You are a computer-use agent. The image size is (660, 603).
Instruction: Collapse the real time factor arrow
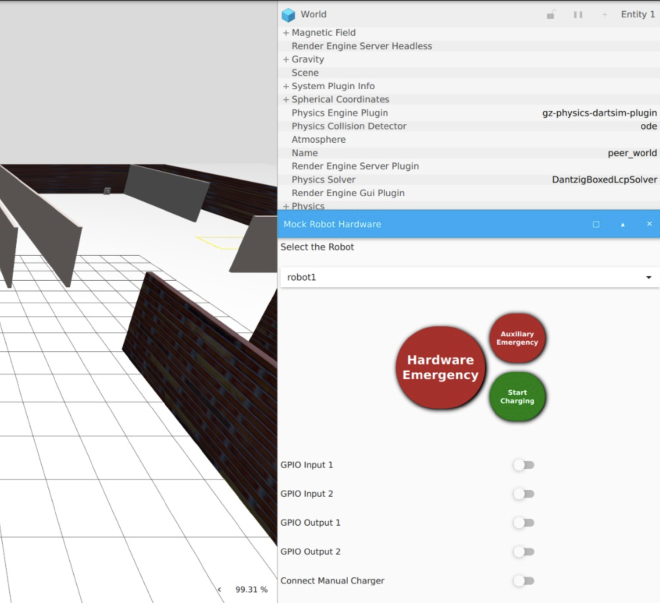click(220, 590)
